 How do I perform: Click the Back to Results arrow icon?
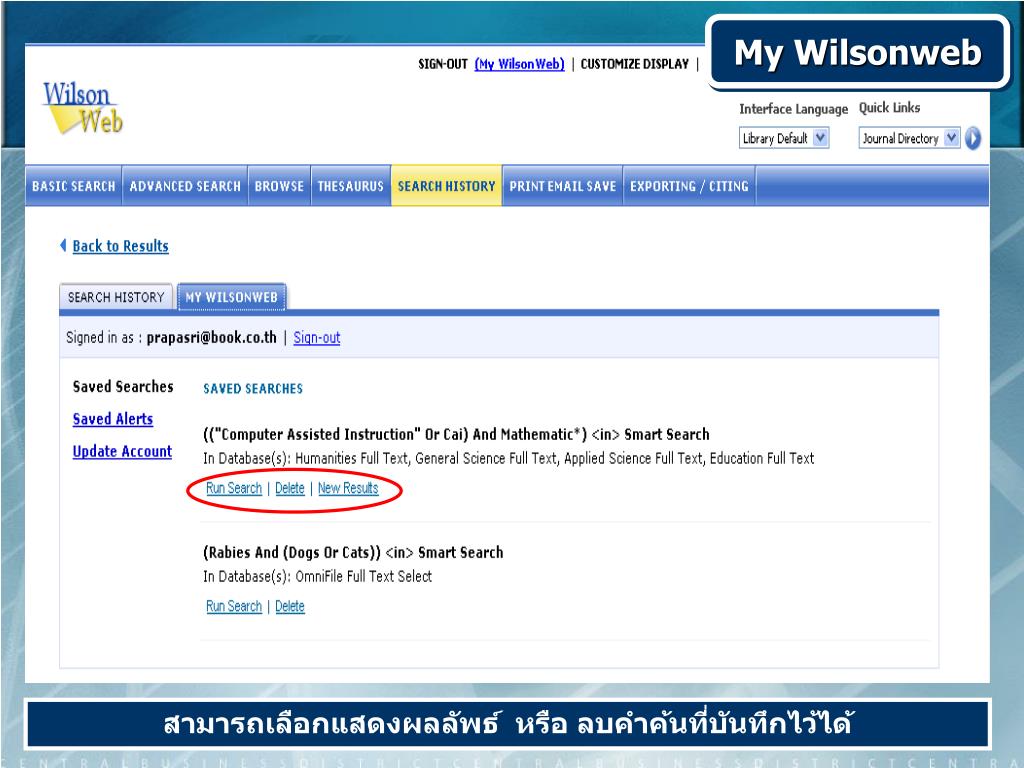pos(63,246)
